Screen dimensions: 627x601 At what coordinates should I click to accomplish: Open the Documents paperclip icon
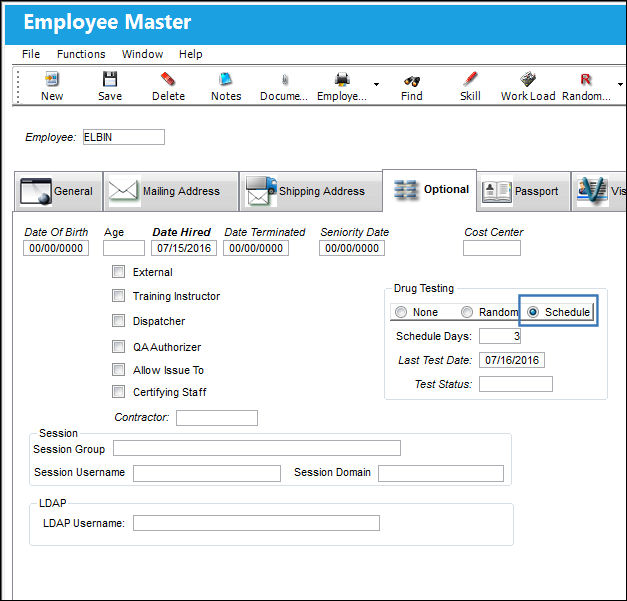coord(284,80)
